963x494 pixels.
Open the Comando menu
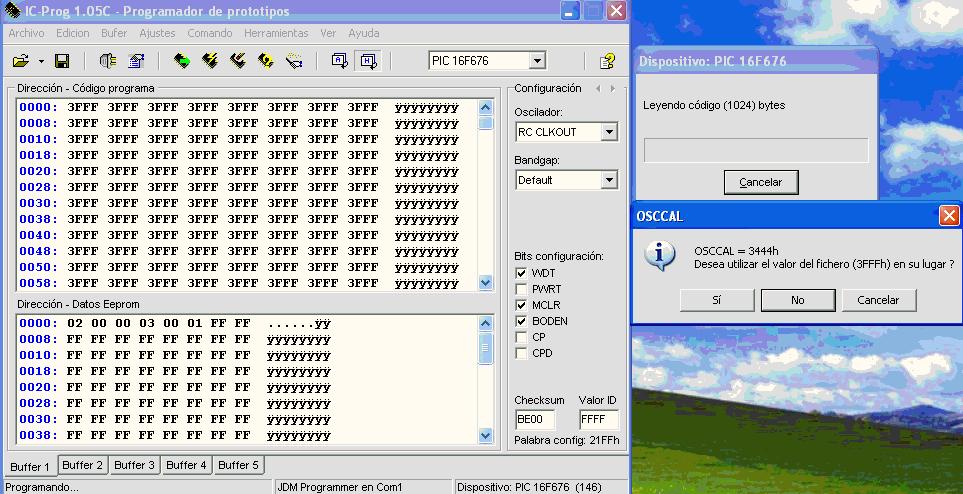pos(210,33)
